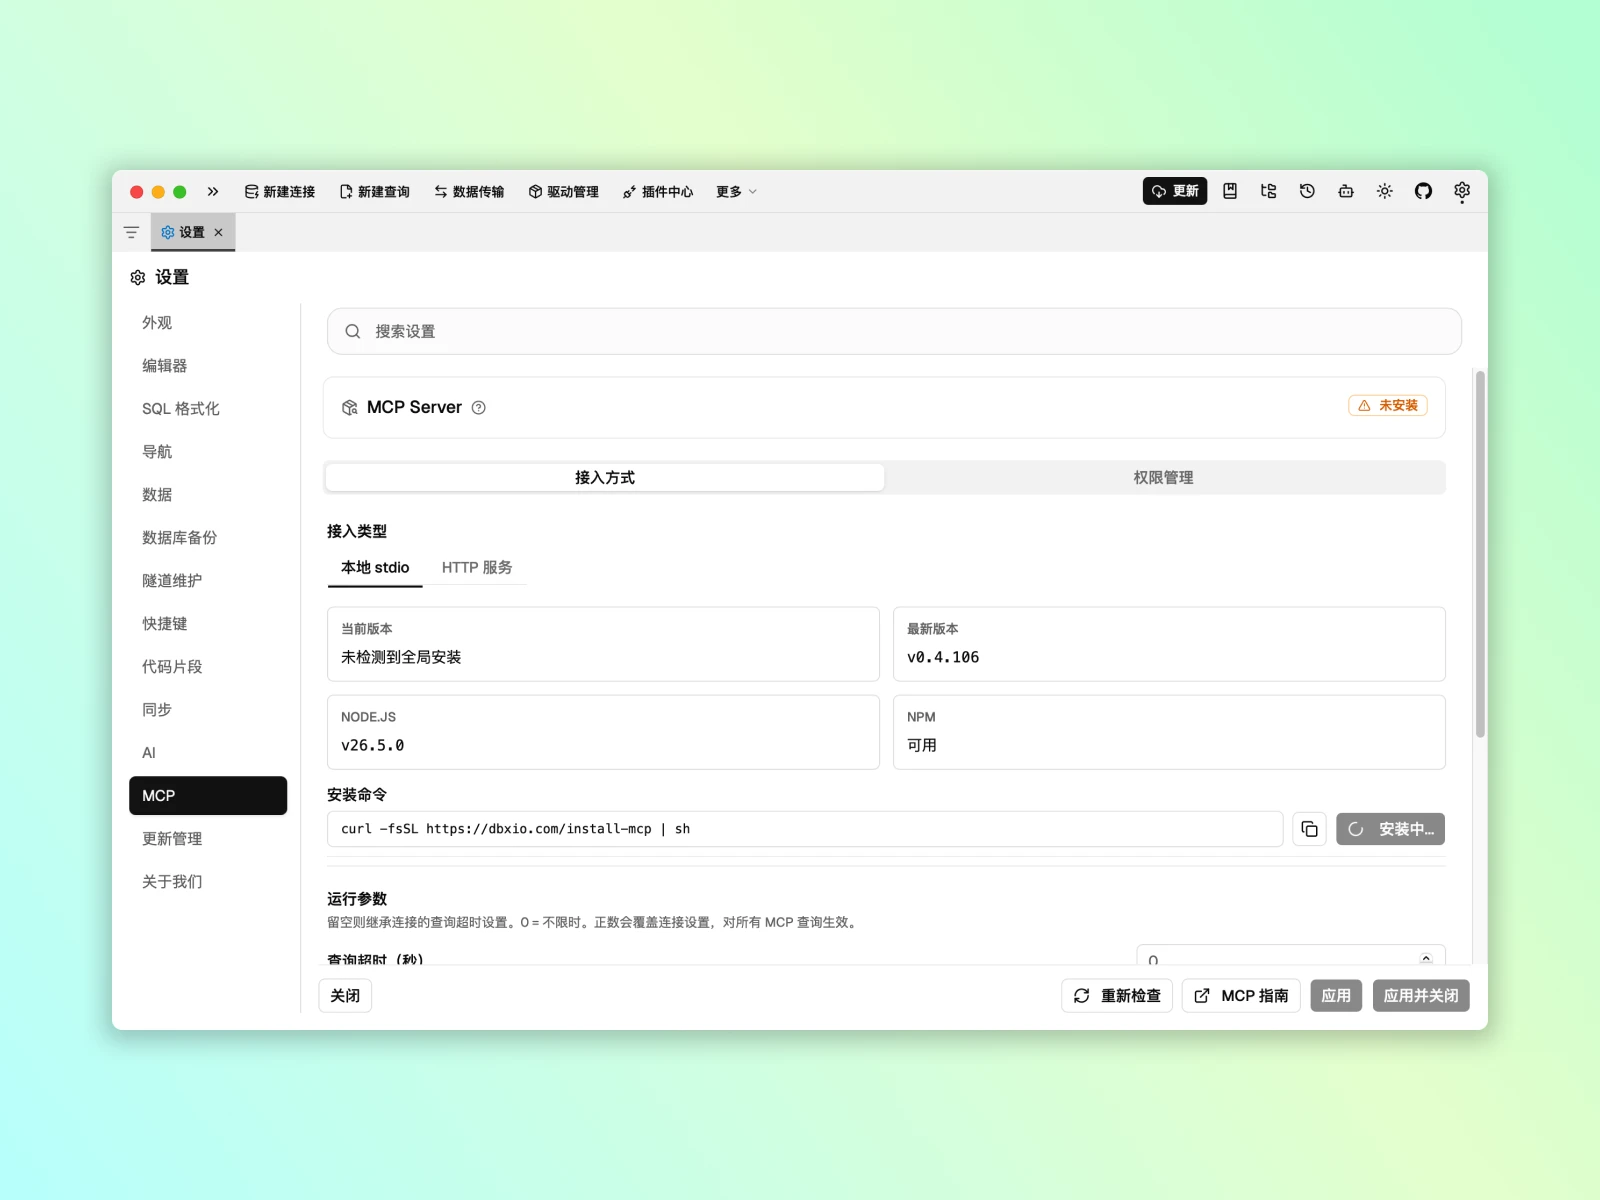Switch to HTTP 服务 access type
The width and height of the screenshot is (1600, 1200).
click(477, 568)
